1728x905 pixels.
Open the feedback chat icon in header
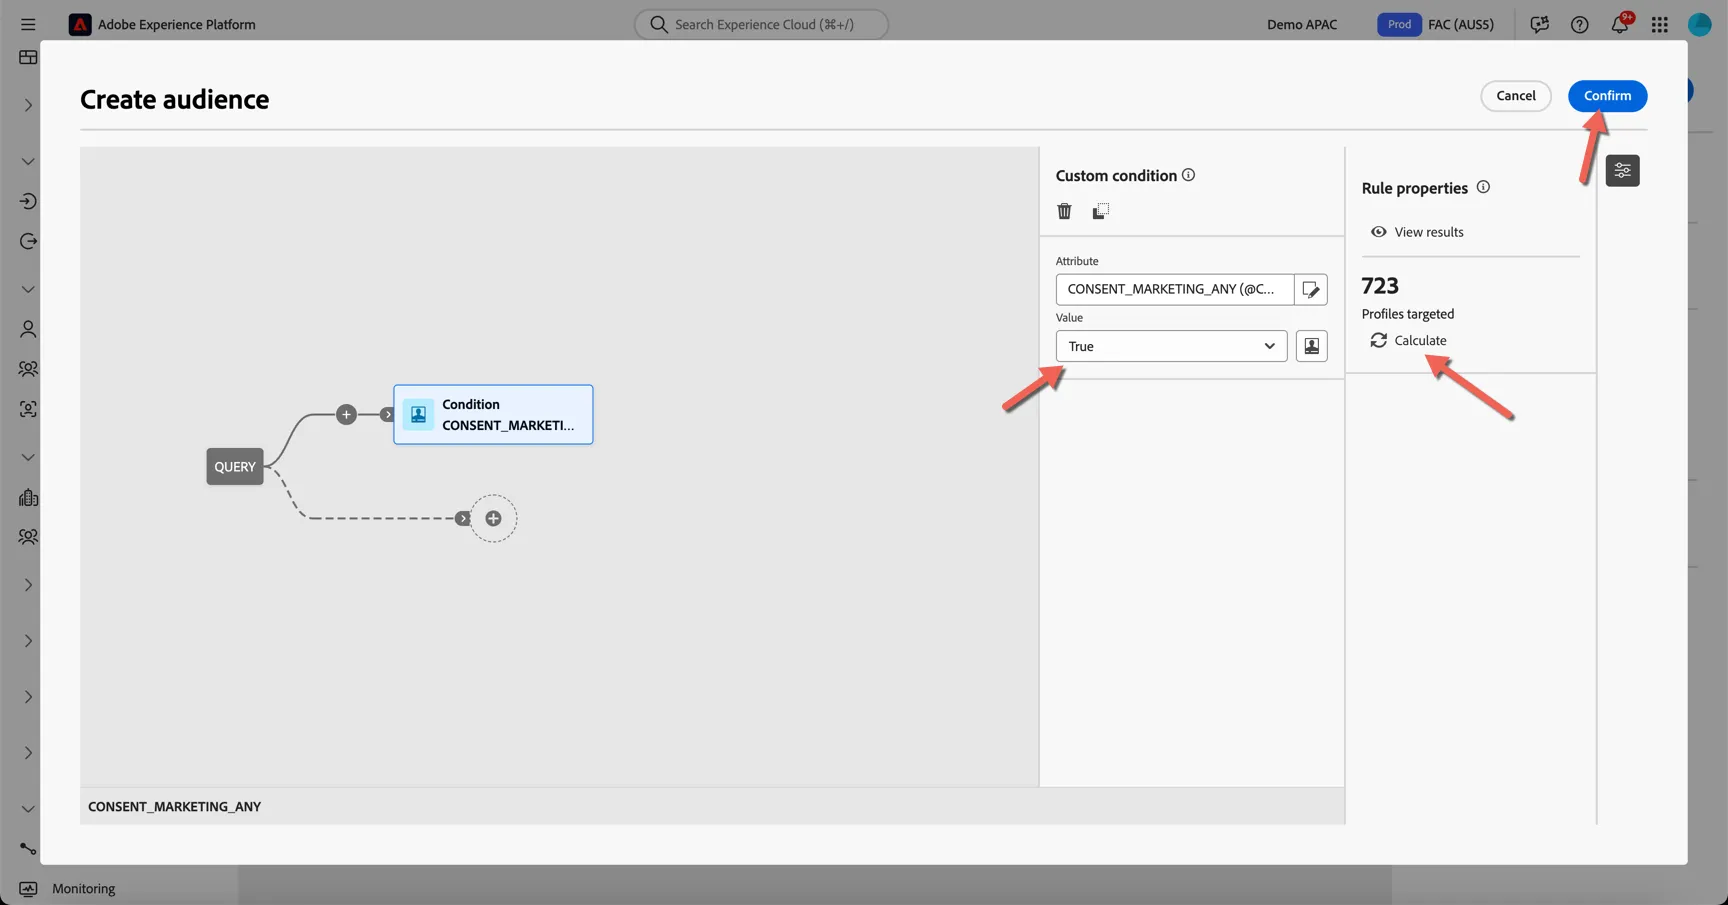1539,24
